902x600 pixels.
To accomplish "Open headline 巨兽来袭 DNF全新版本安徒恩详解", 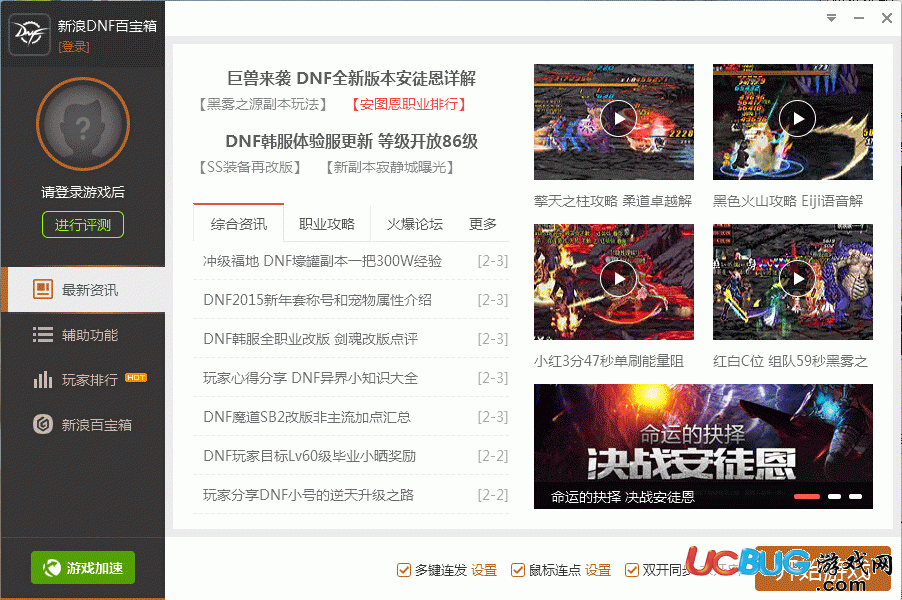I will pos(351,78).
